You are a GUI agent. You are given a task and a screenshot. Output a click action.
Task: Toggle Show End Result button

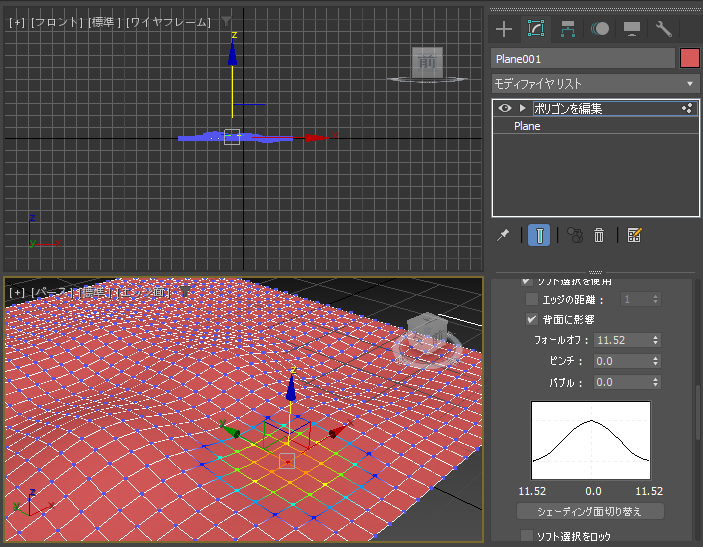[539, 235]
